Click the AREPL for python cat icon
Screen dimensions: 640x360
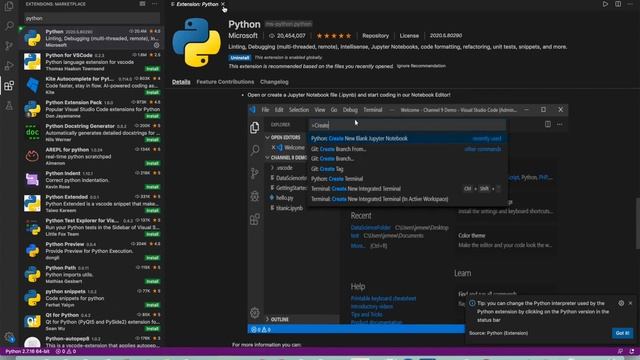tap(32, 156)
